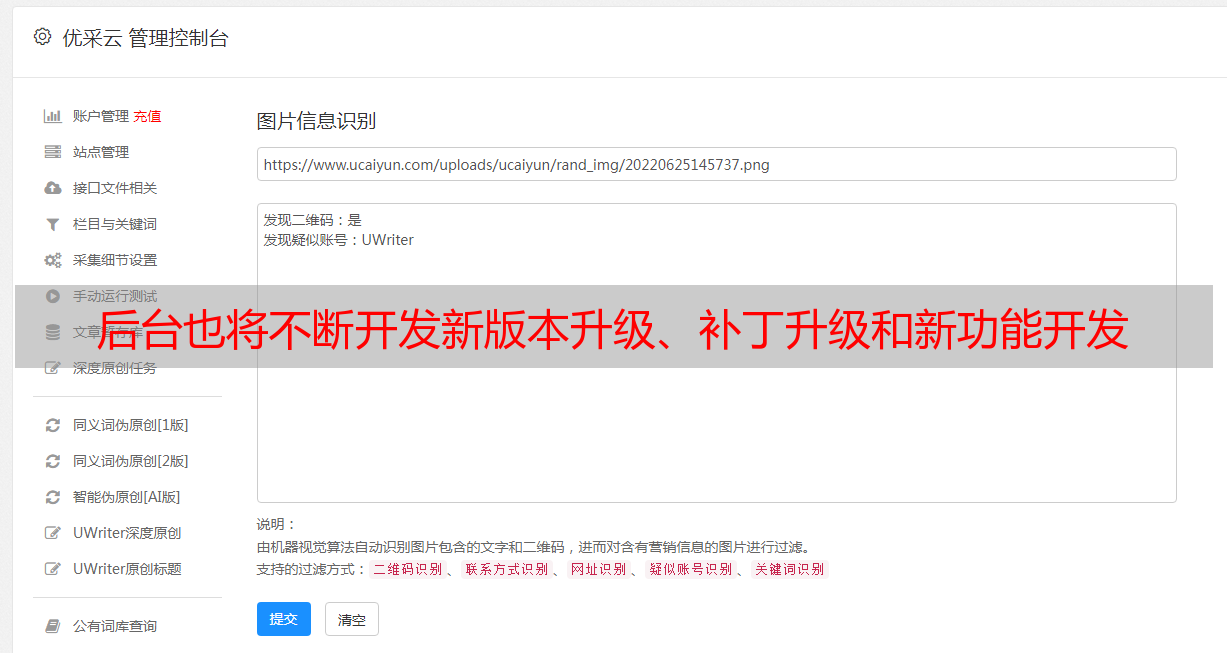Image resolution: width=1227 pixels, height=653 pixels.
Task: Click the 关键词识别 tag
Action: 790,569
